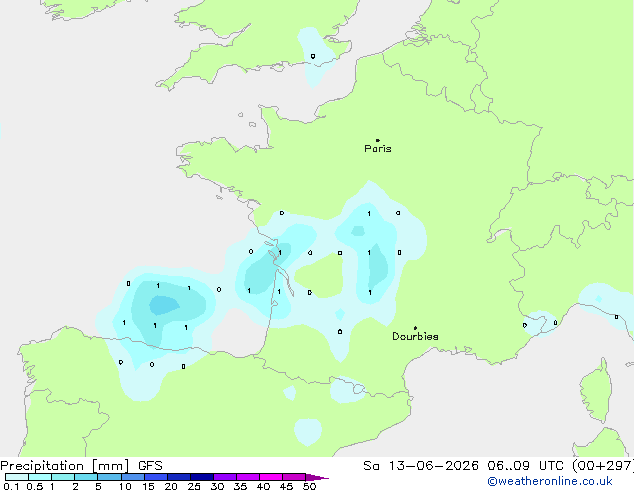Click the Paris city label
634x490 pixels.
pyautogui.click(x=378, y=149)
